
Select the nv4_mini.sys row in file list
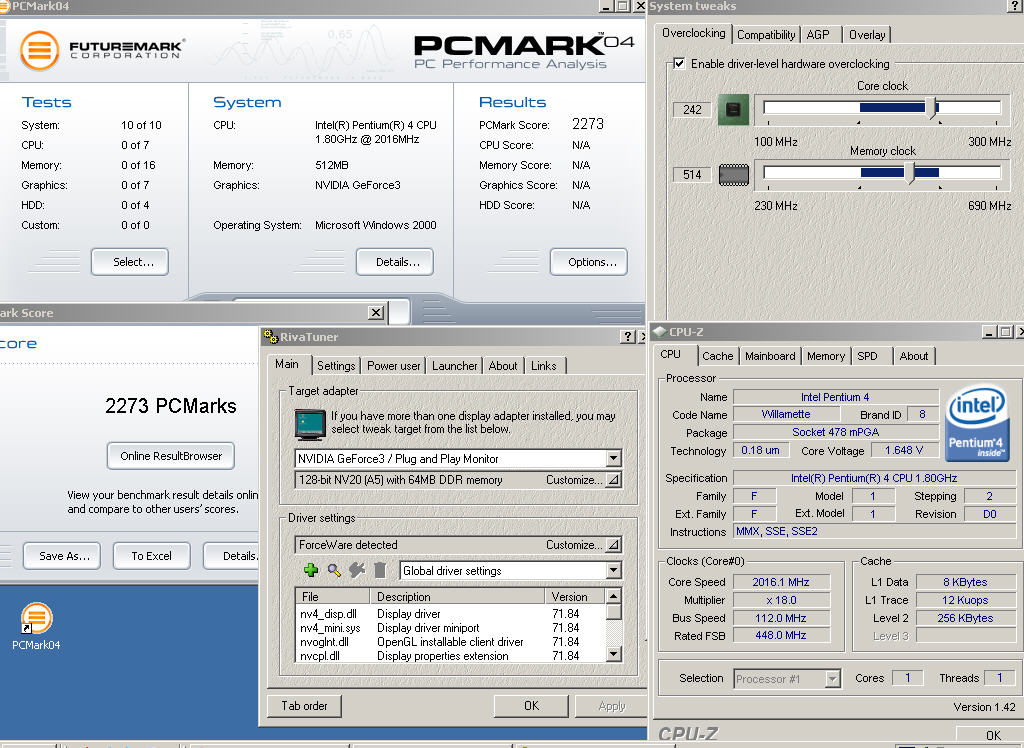[x=451, y=628]
